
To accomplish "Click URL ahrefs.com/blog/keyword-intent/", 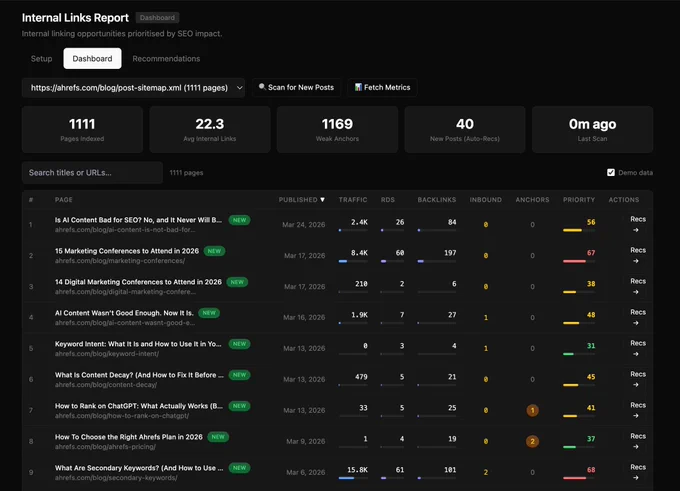I will click(x=107, y=354).
